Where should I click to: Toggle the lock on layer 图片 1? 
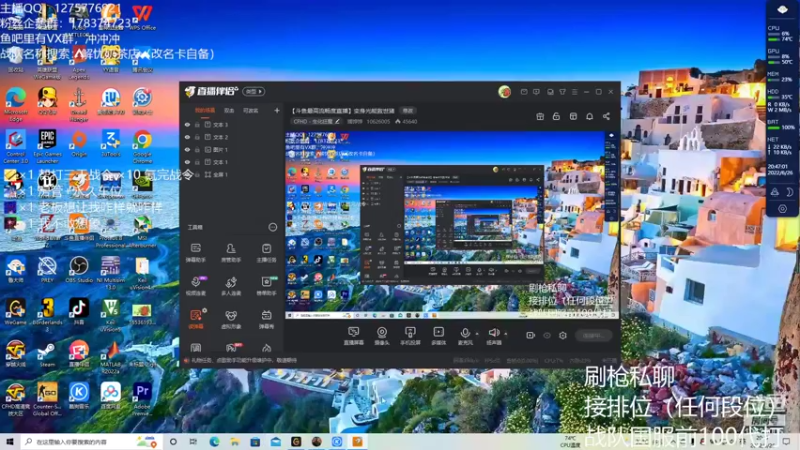[x=197, y=149]
